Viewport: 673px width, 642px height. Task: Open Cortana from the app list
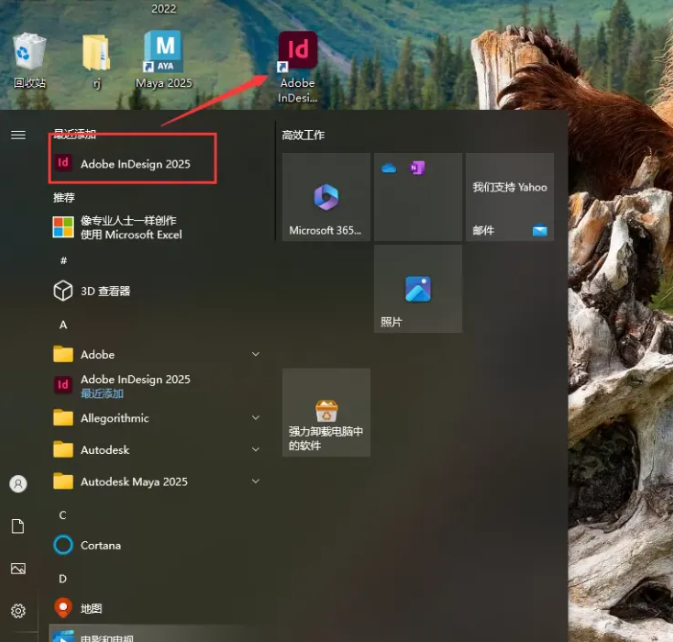click(x=100, y=545)
